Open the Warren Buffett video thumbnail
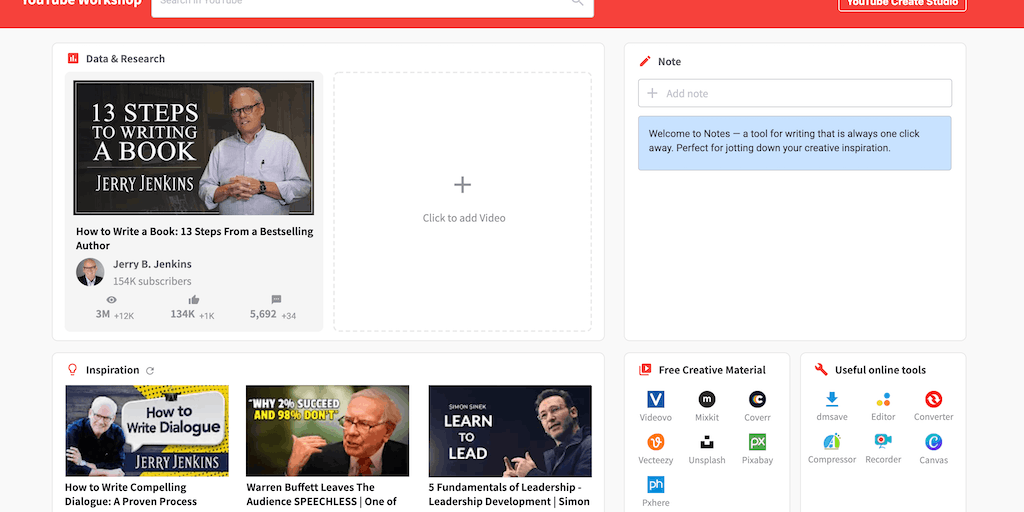Screen dimensions: 1024x512 coord(327,431)
